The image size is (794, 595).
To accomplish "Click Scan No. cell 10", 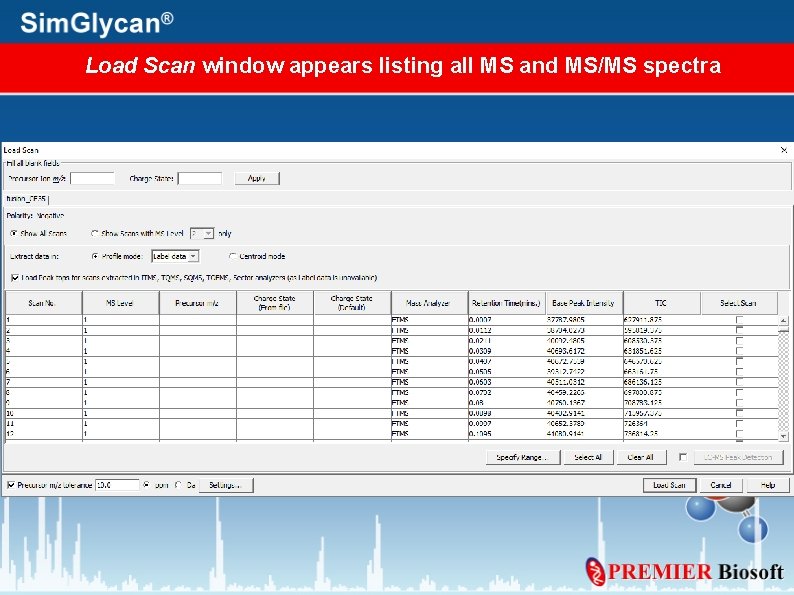I will coord(44,413).
